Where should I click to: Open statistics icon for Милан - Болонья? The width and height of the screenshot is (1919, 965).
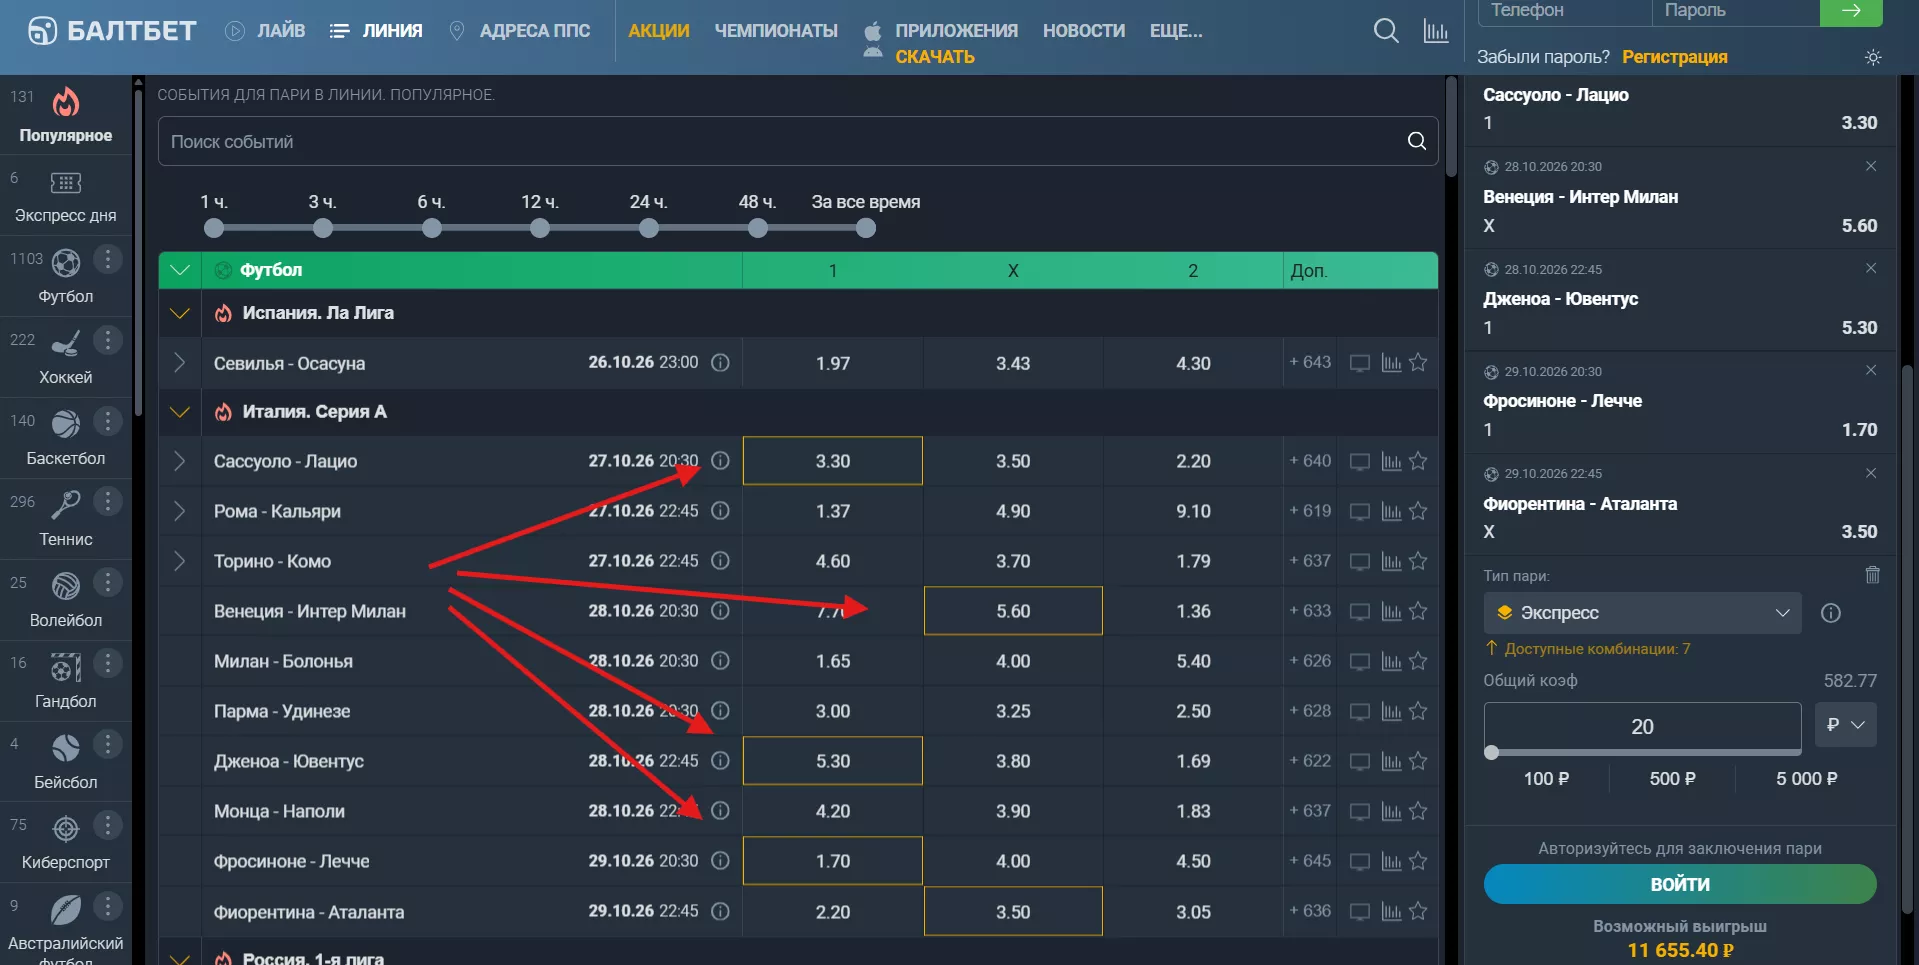point(1391,661)
